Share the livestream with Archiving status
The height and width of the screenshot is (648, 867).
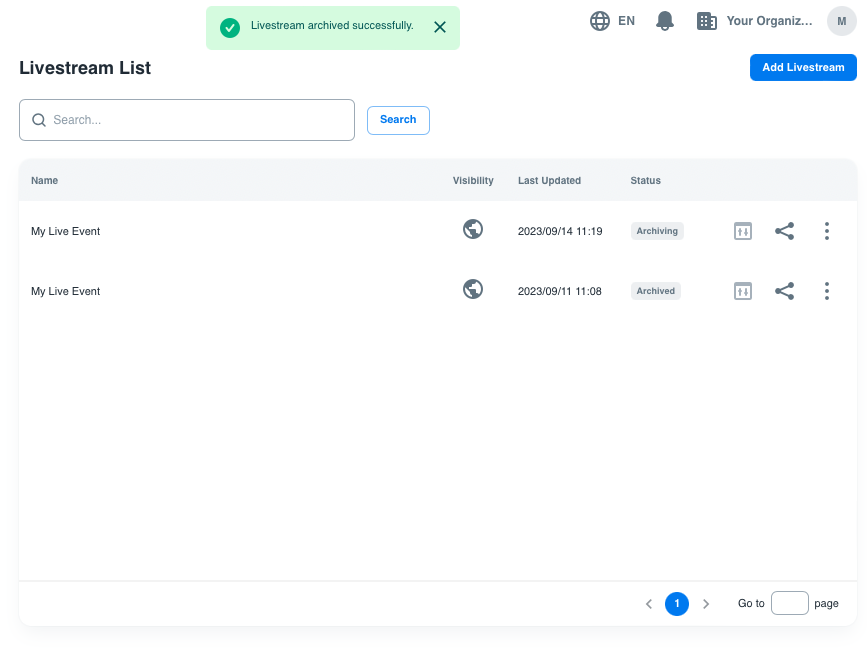point(785,232)
